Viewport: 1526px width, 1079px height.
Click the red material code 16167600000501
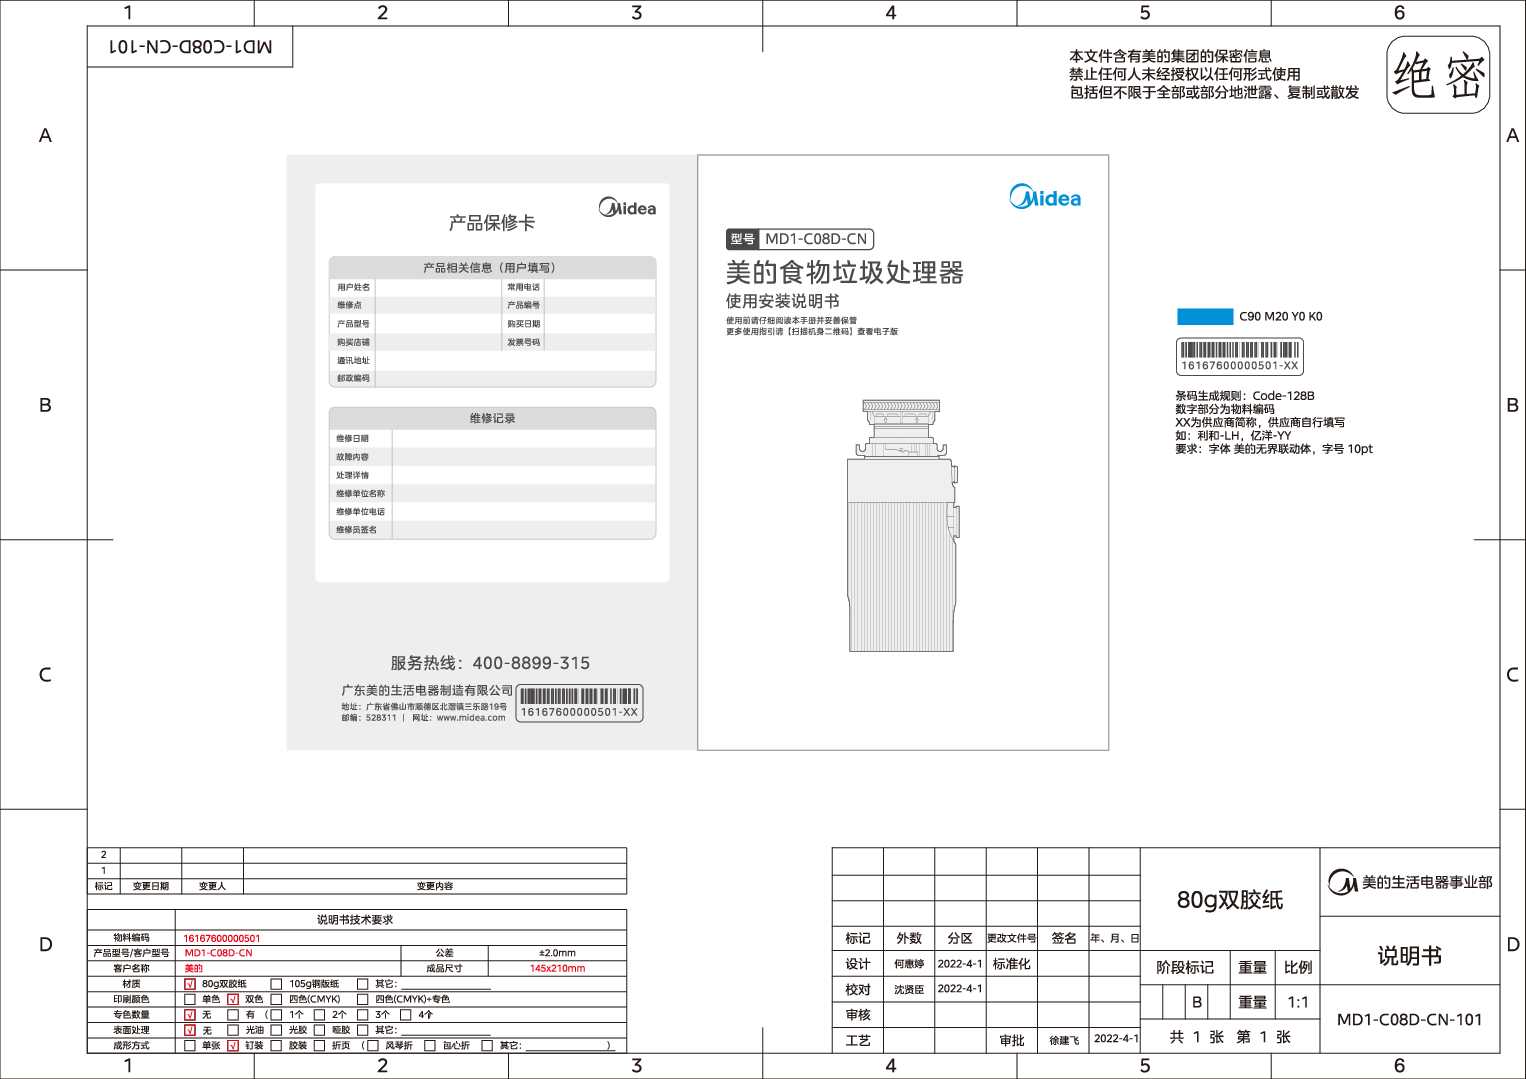coord(222,938)
